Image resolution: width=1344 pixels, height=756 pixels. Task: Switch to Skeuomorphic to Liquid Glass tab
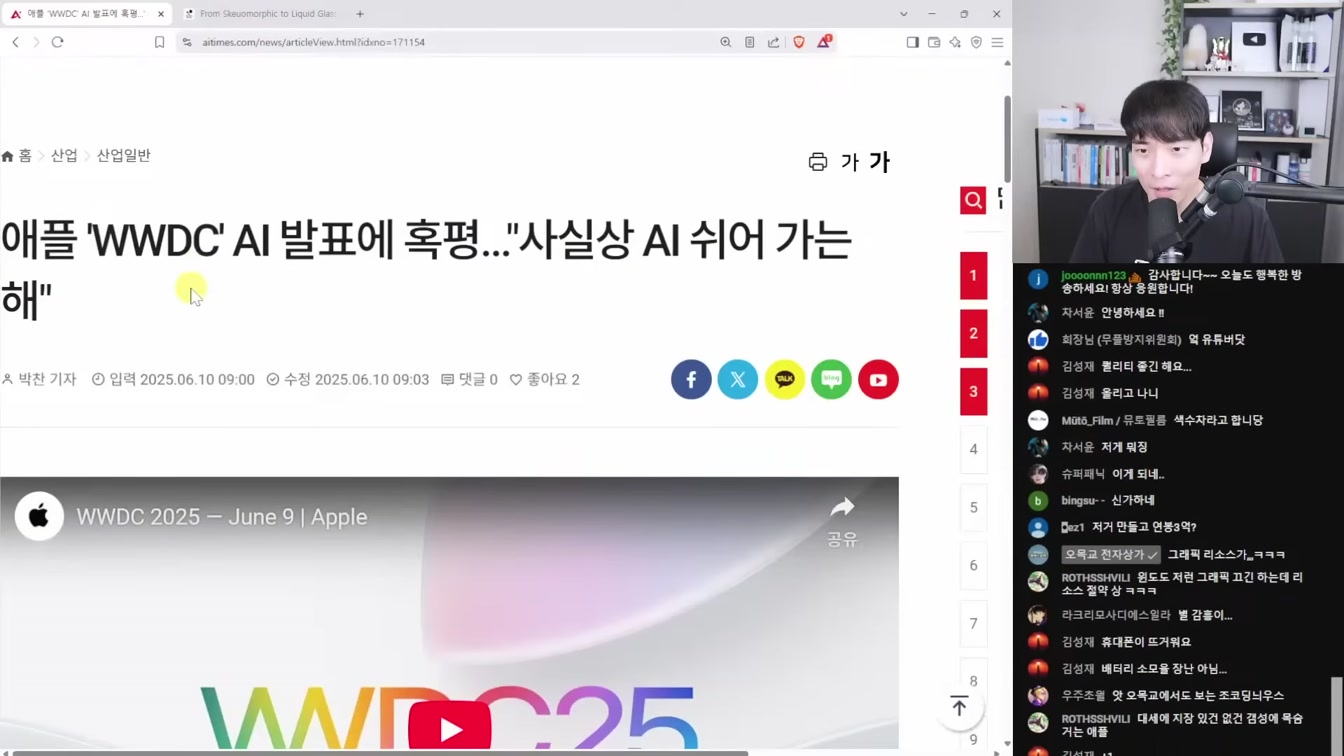tap(261, 14)
